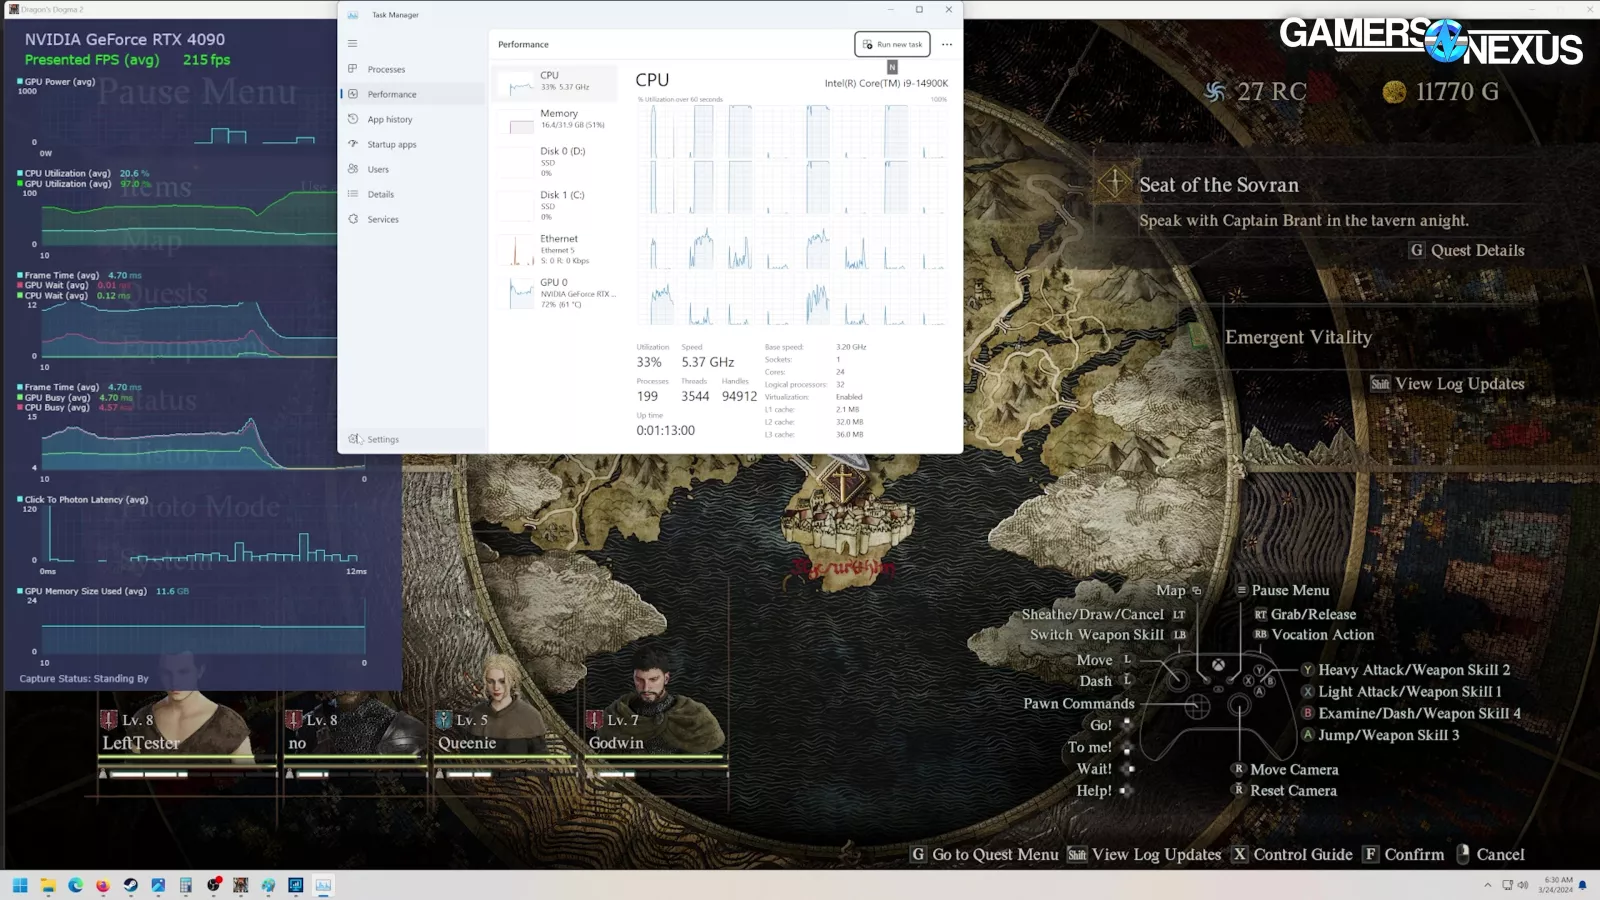Switch to the App history page
Image resolution: width=1600 pixels, height=900 pixels.
coord(389,119)
